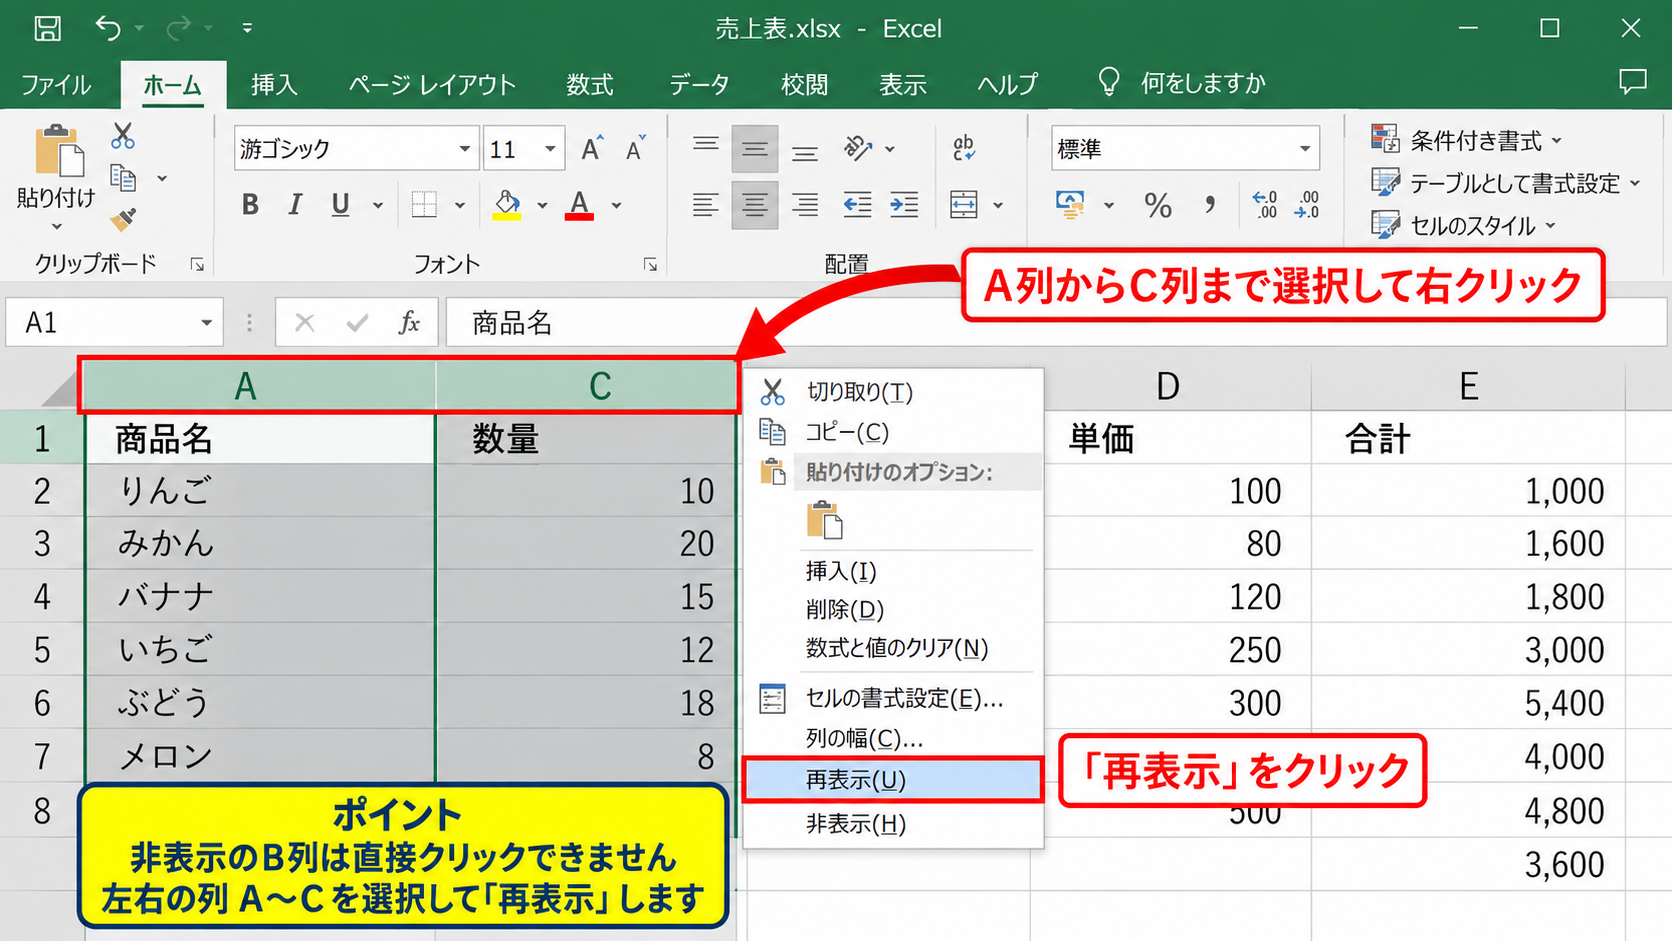Click the Decrease Indent icon
The image size is (1672, 941).
click(857, 205)
